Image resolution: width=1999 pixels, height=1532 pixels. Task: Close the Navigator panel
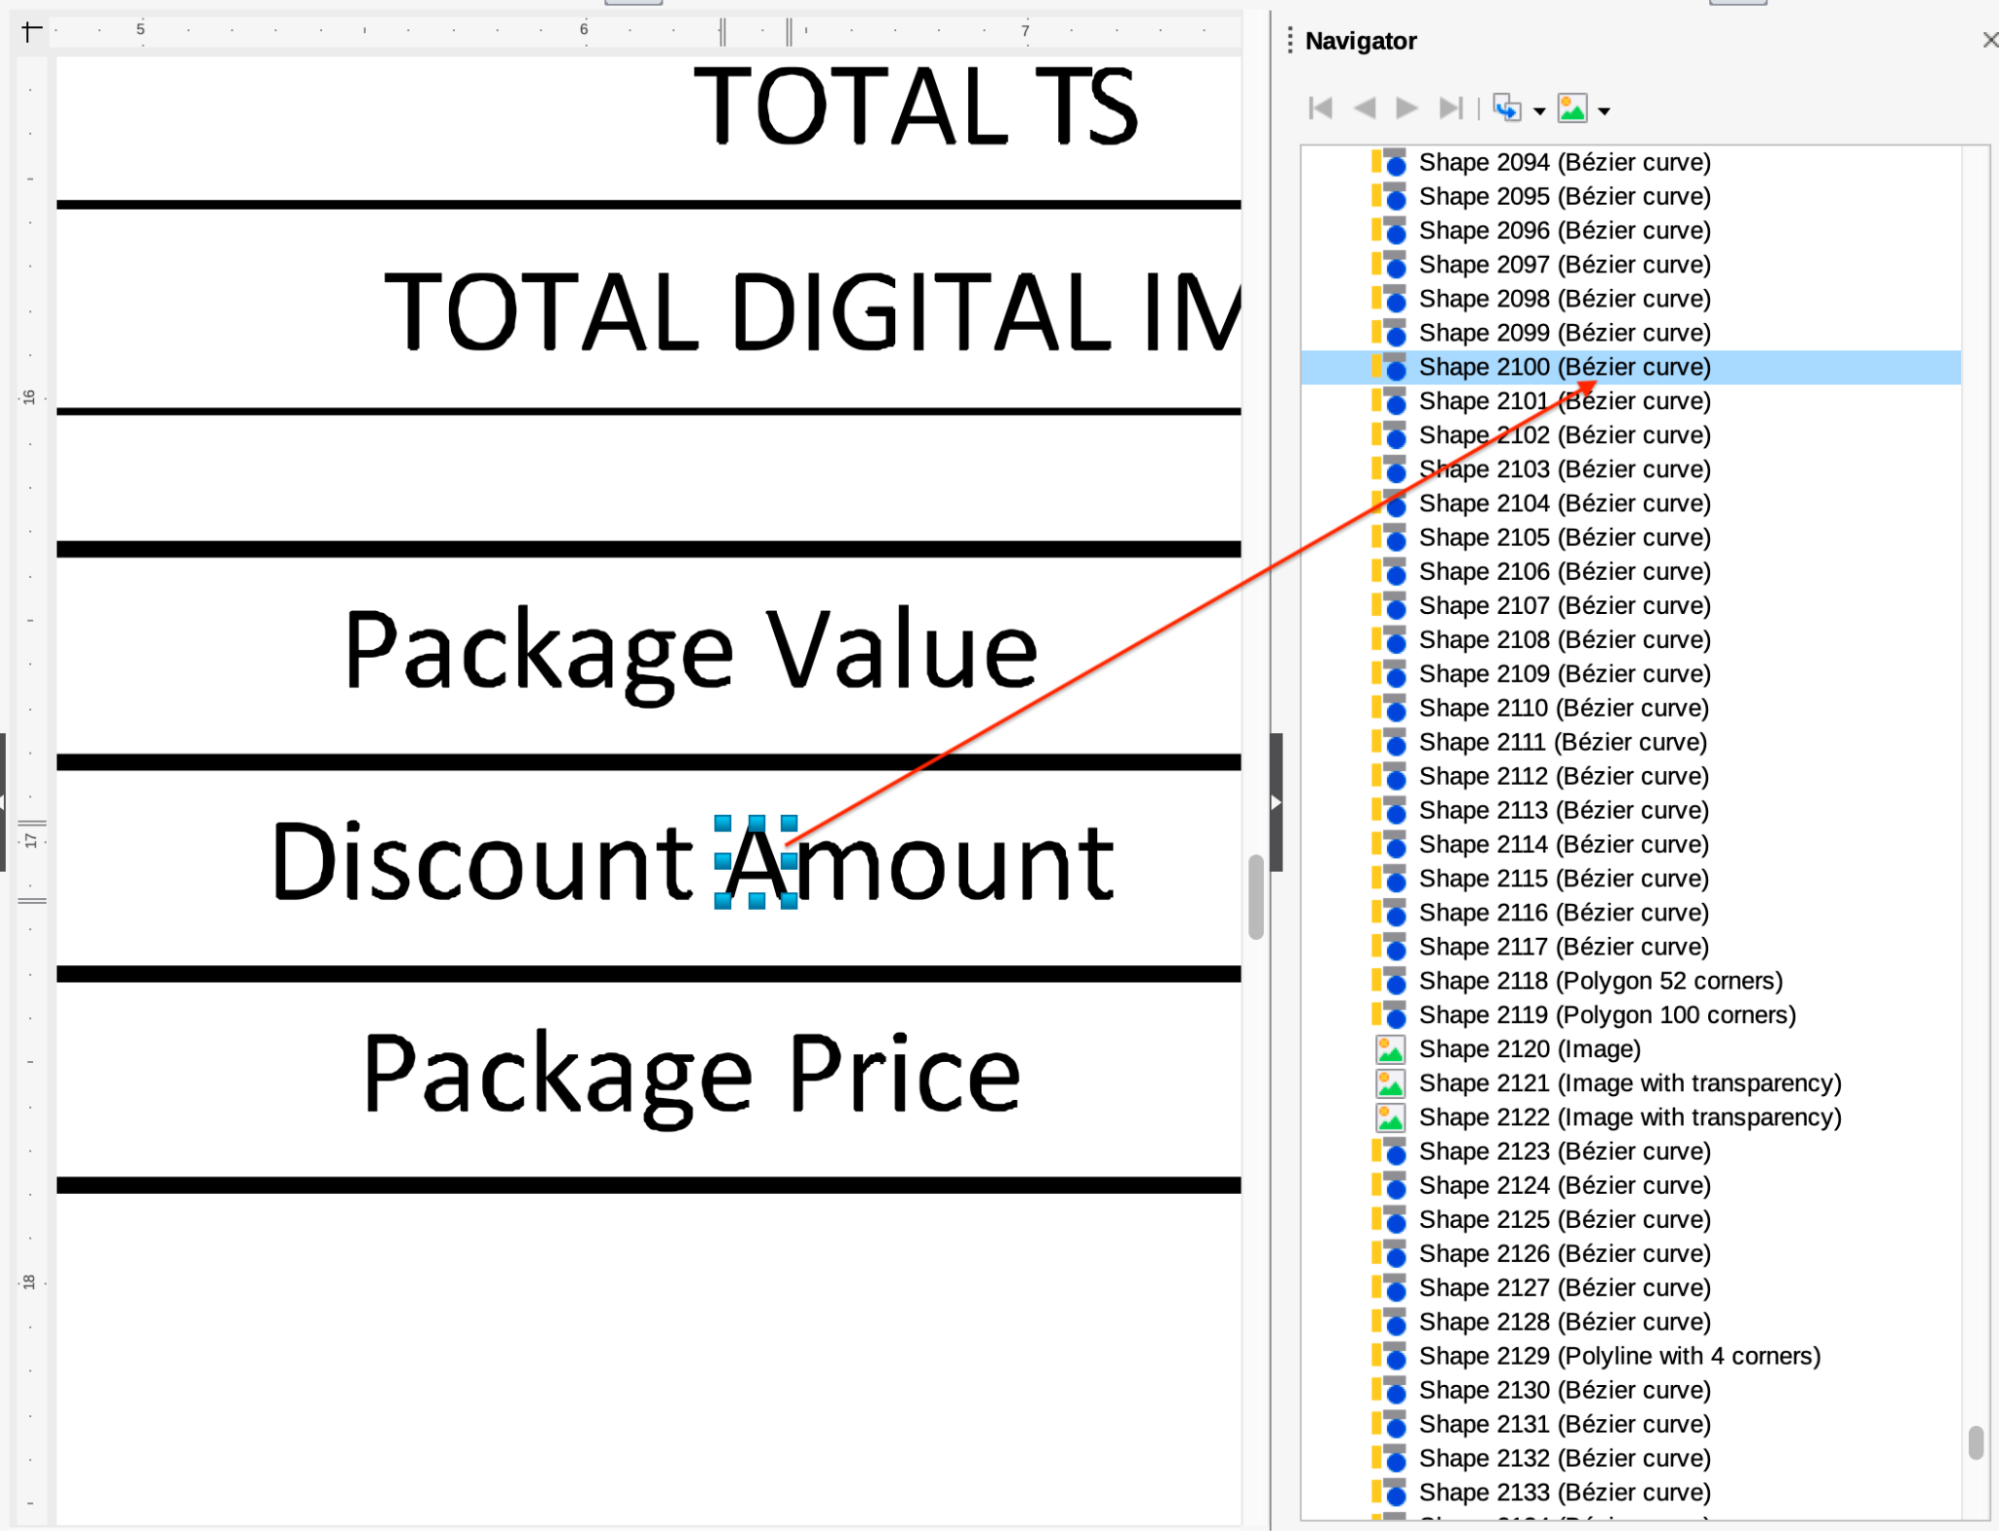coord(1989,40)
